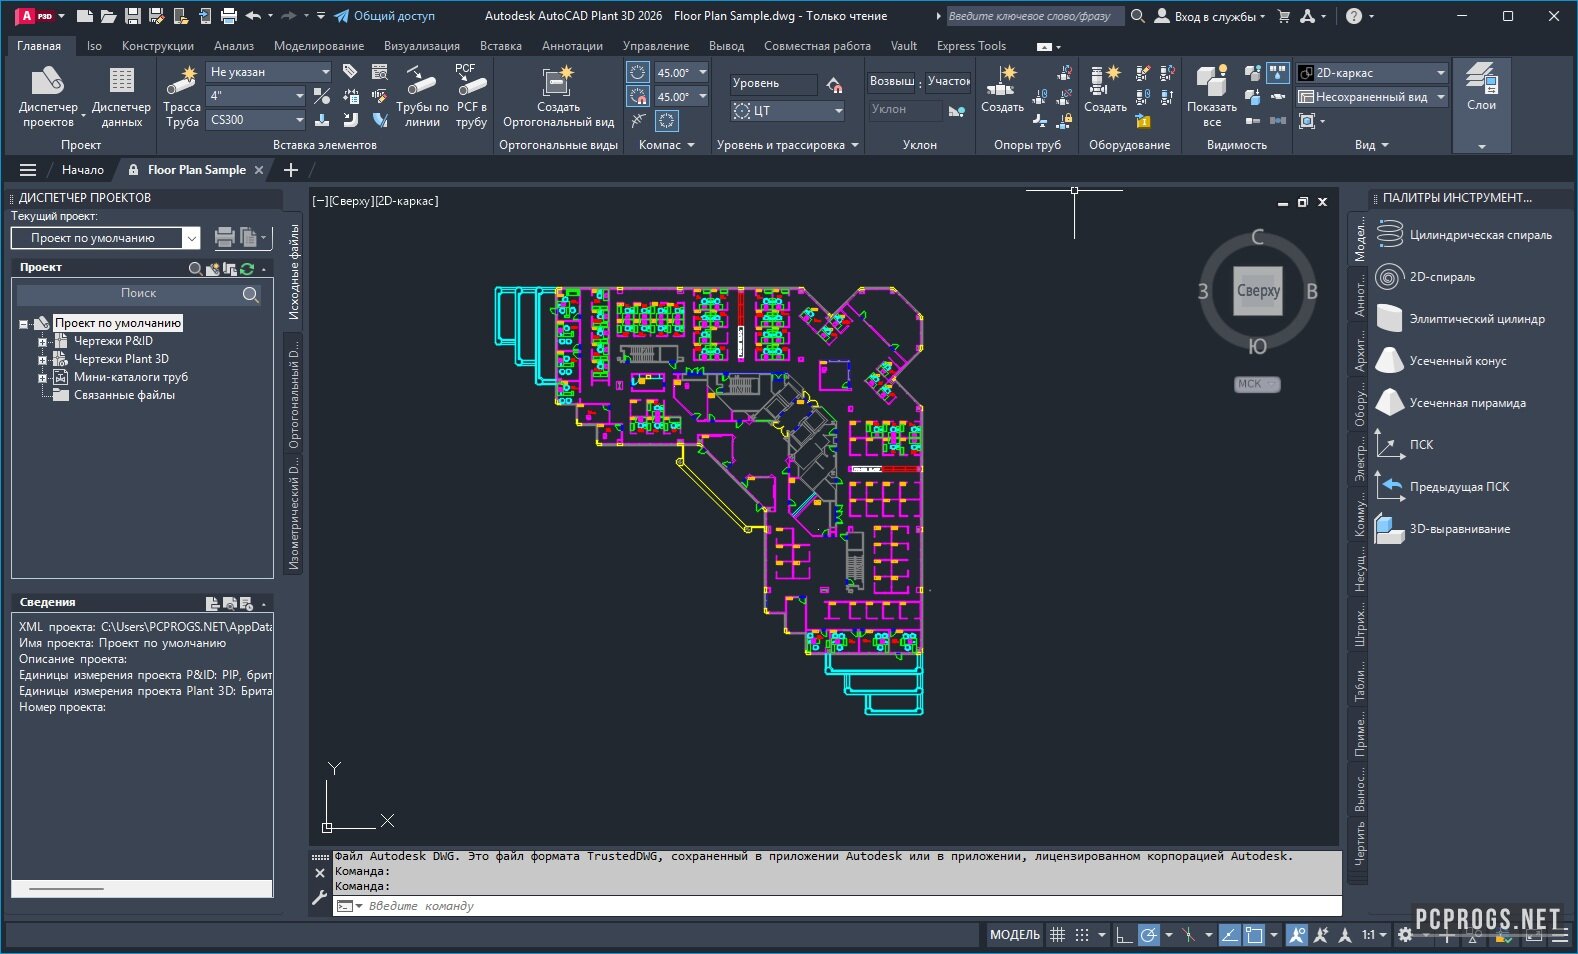Toggle polar tracking in the status bar
This screenshot has width=1578, height=954.
coord(1150,935)
